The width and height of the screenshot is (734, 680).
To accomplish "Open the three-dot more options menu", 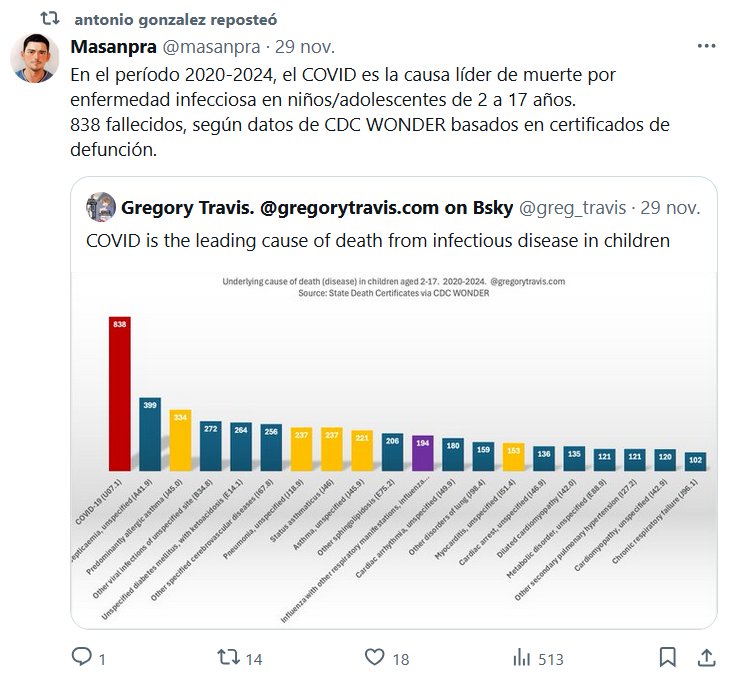I will [705, 47].
